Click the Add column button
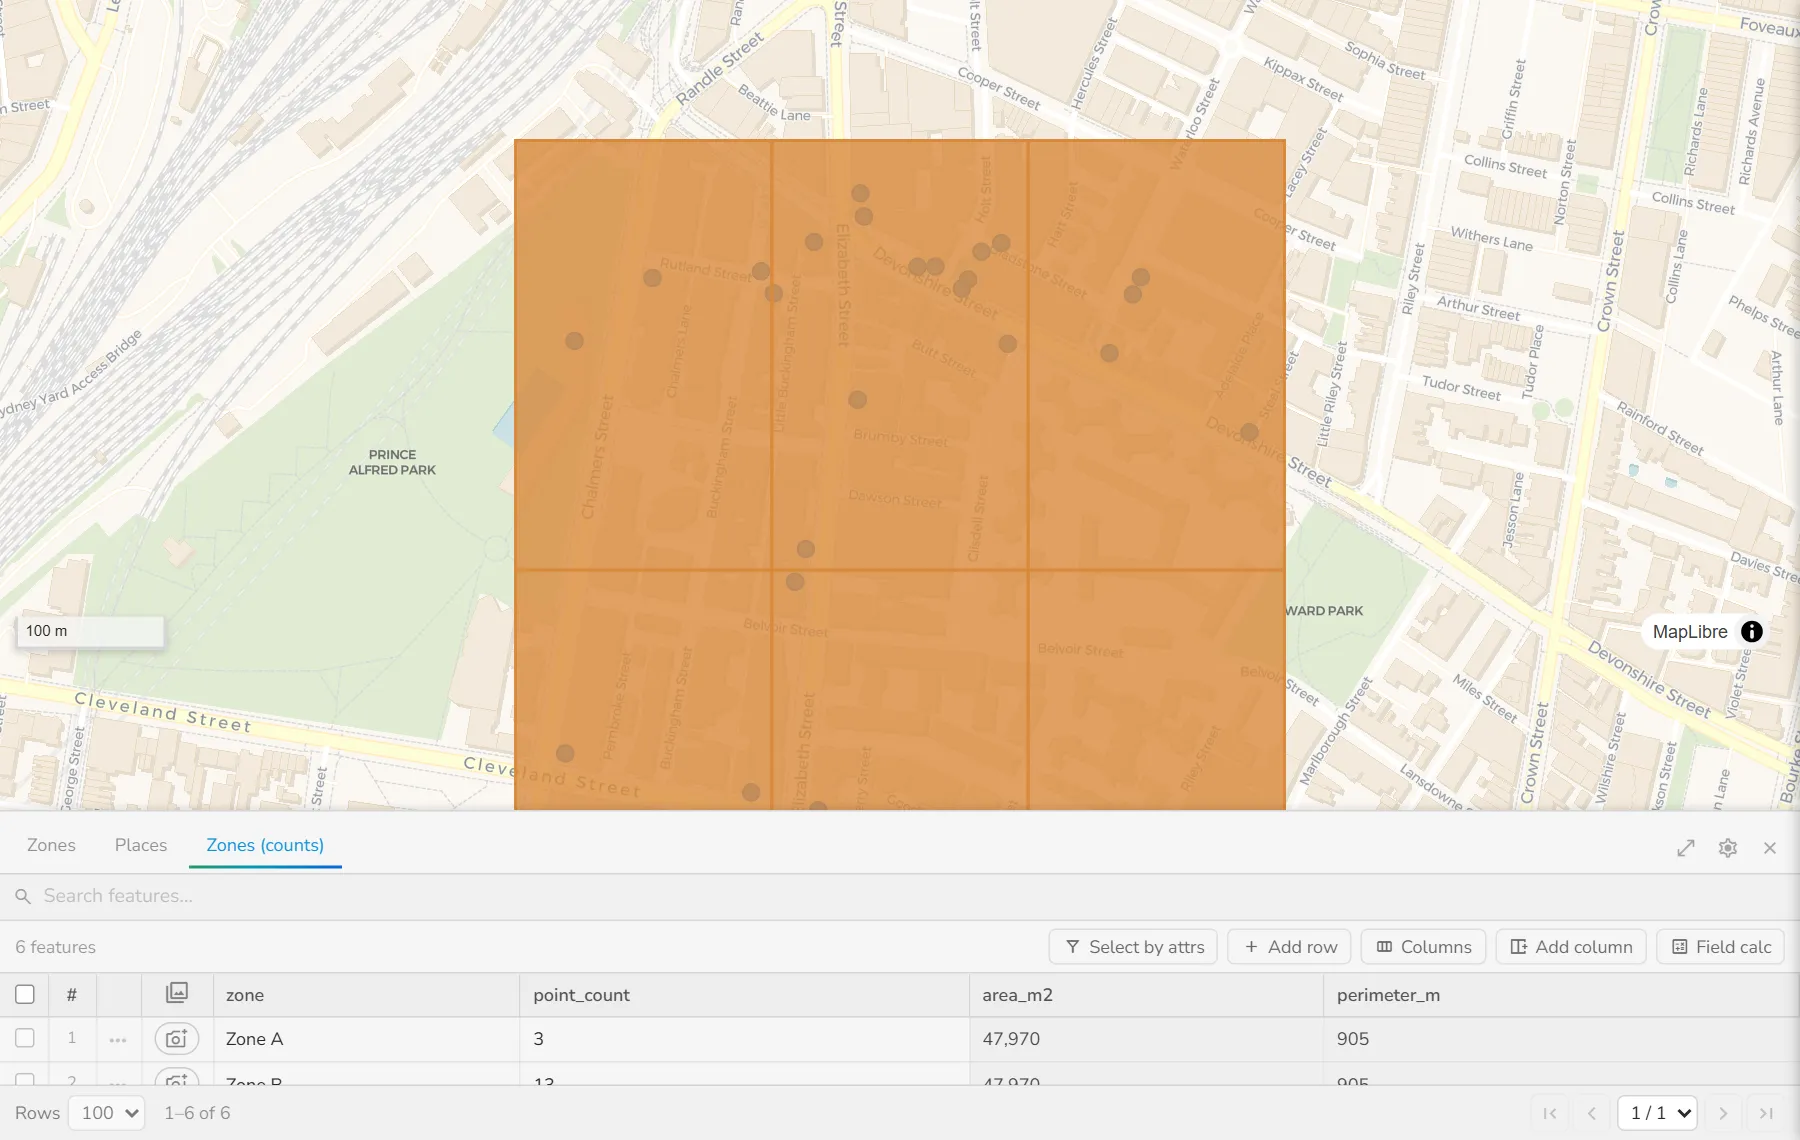The image size is (1800, 1140). point(1571,947)
